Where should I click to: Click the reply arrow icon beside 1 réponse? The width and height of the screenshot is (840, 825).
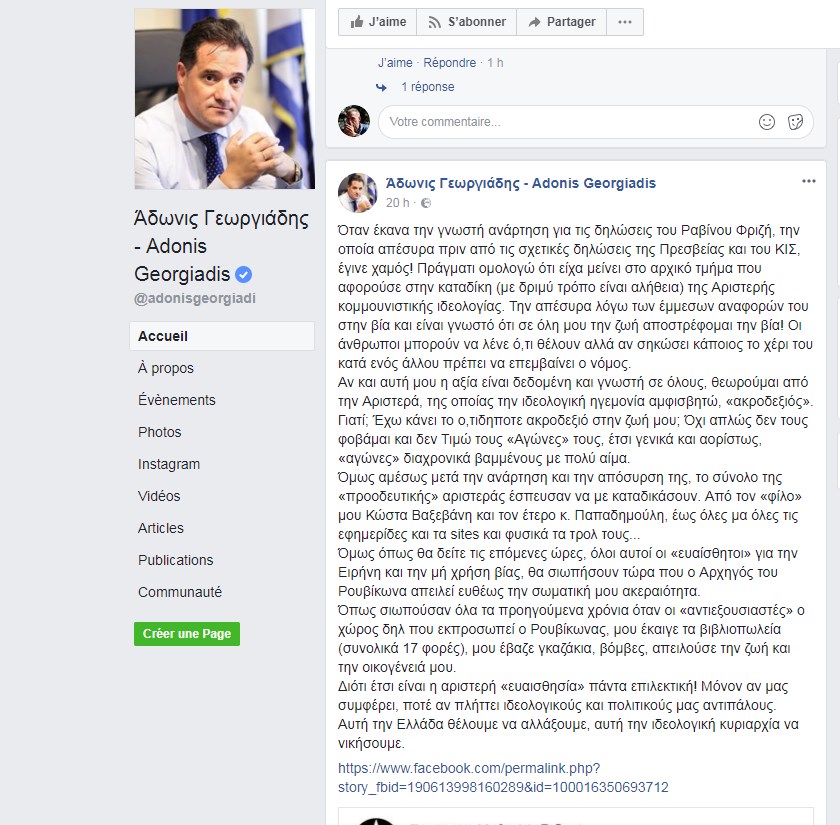[381, 87]
